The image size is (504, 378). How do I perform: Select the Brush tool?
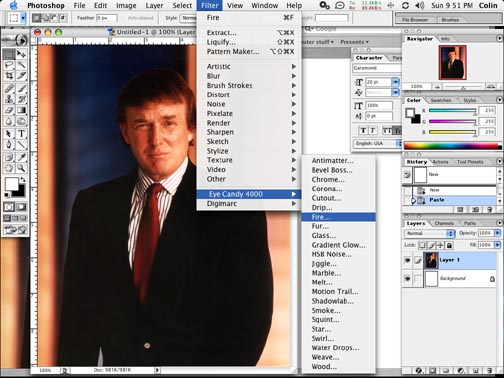[21, 89]
